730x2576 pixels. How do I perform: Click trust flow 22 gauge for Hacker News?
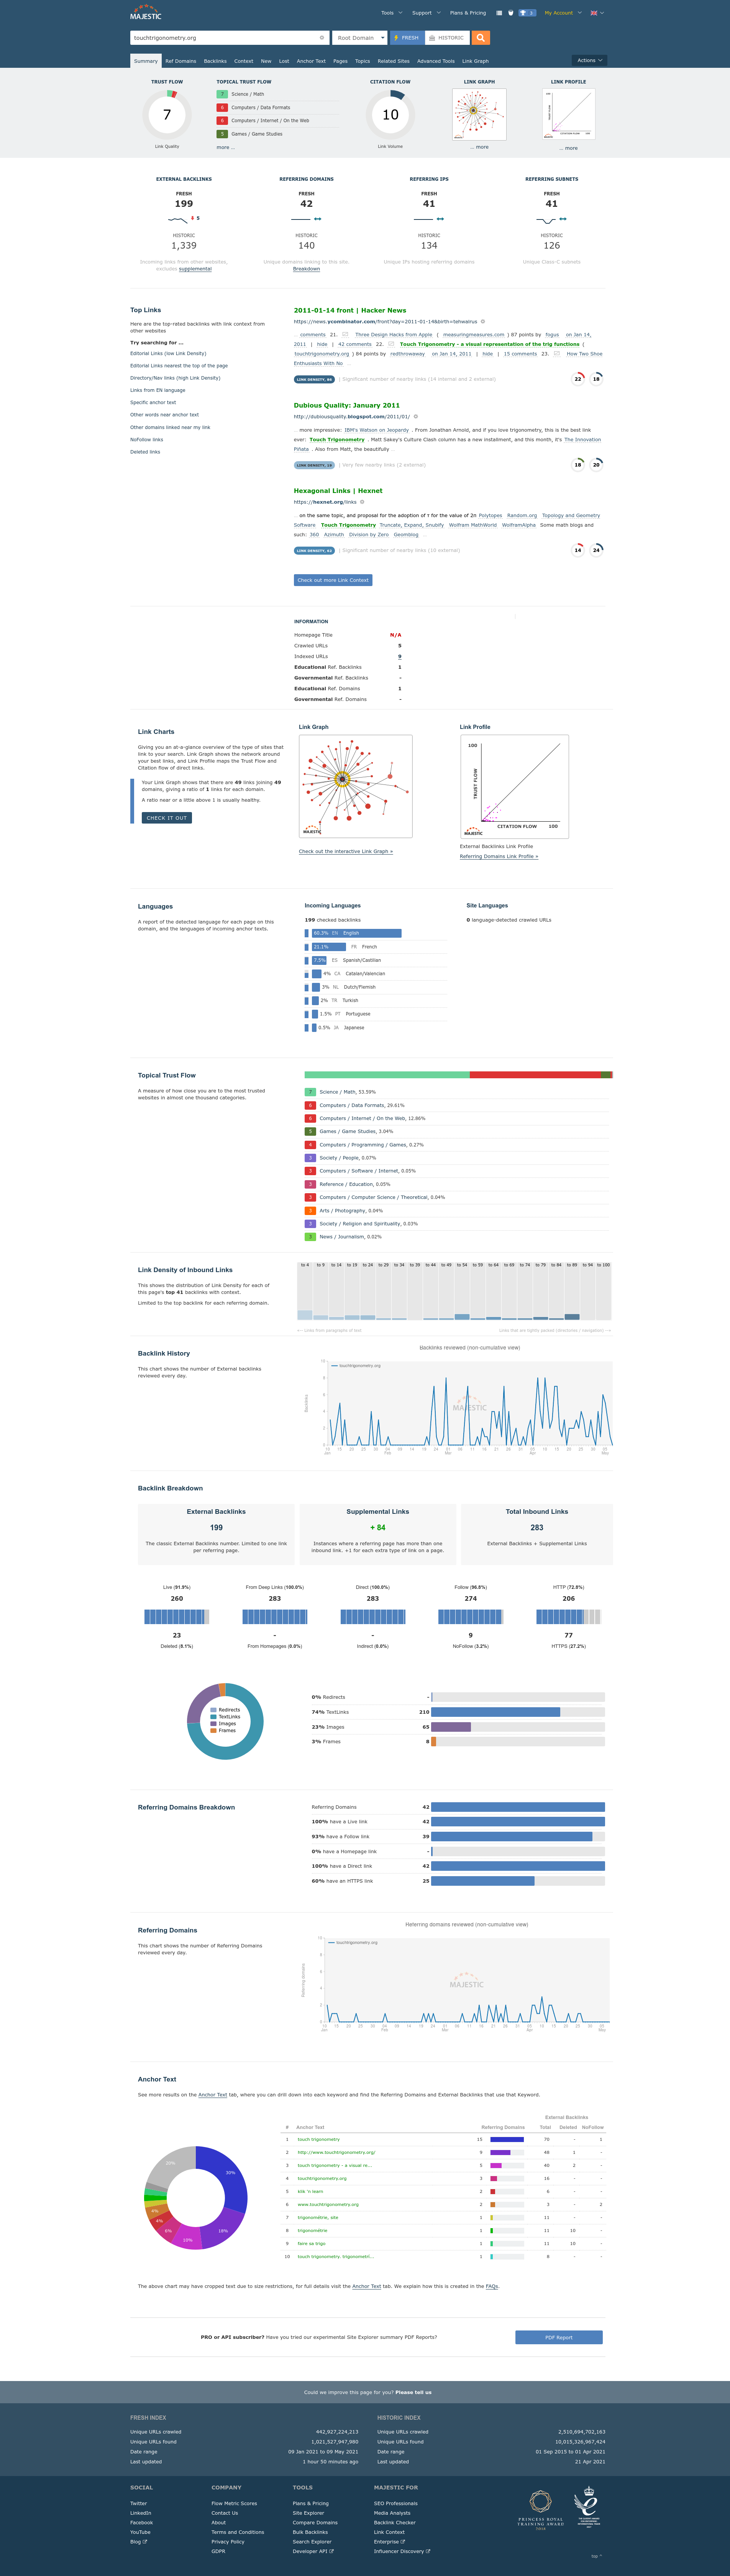(x=578, y=378)
